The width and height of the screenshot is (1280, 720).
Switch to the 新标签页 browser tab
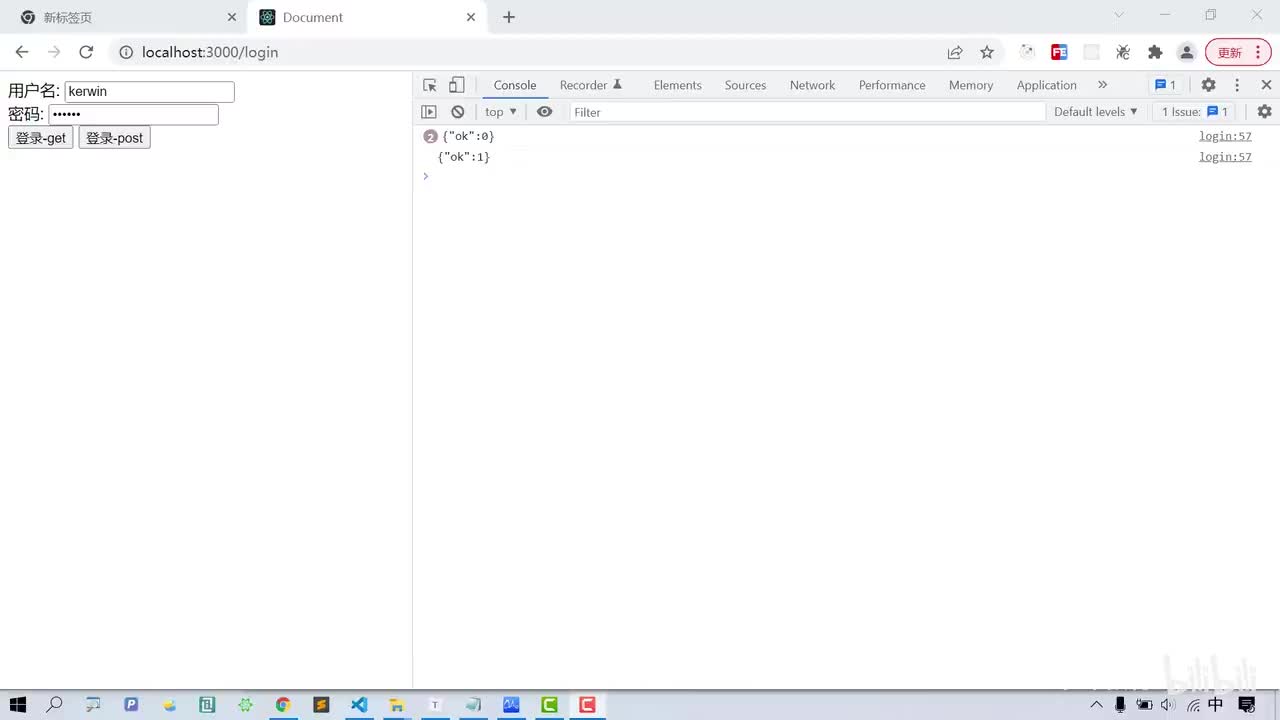[128, 17]
